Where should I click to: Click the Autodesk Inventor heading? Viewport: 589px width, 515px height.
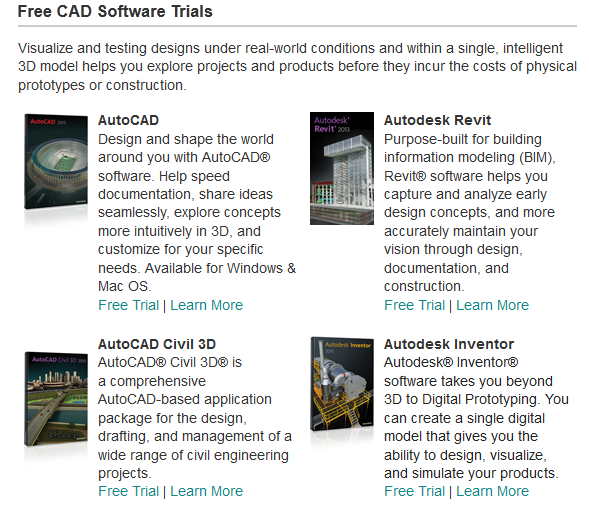tap(449, 344)
